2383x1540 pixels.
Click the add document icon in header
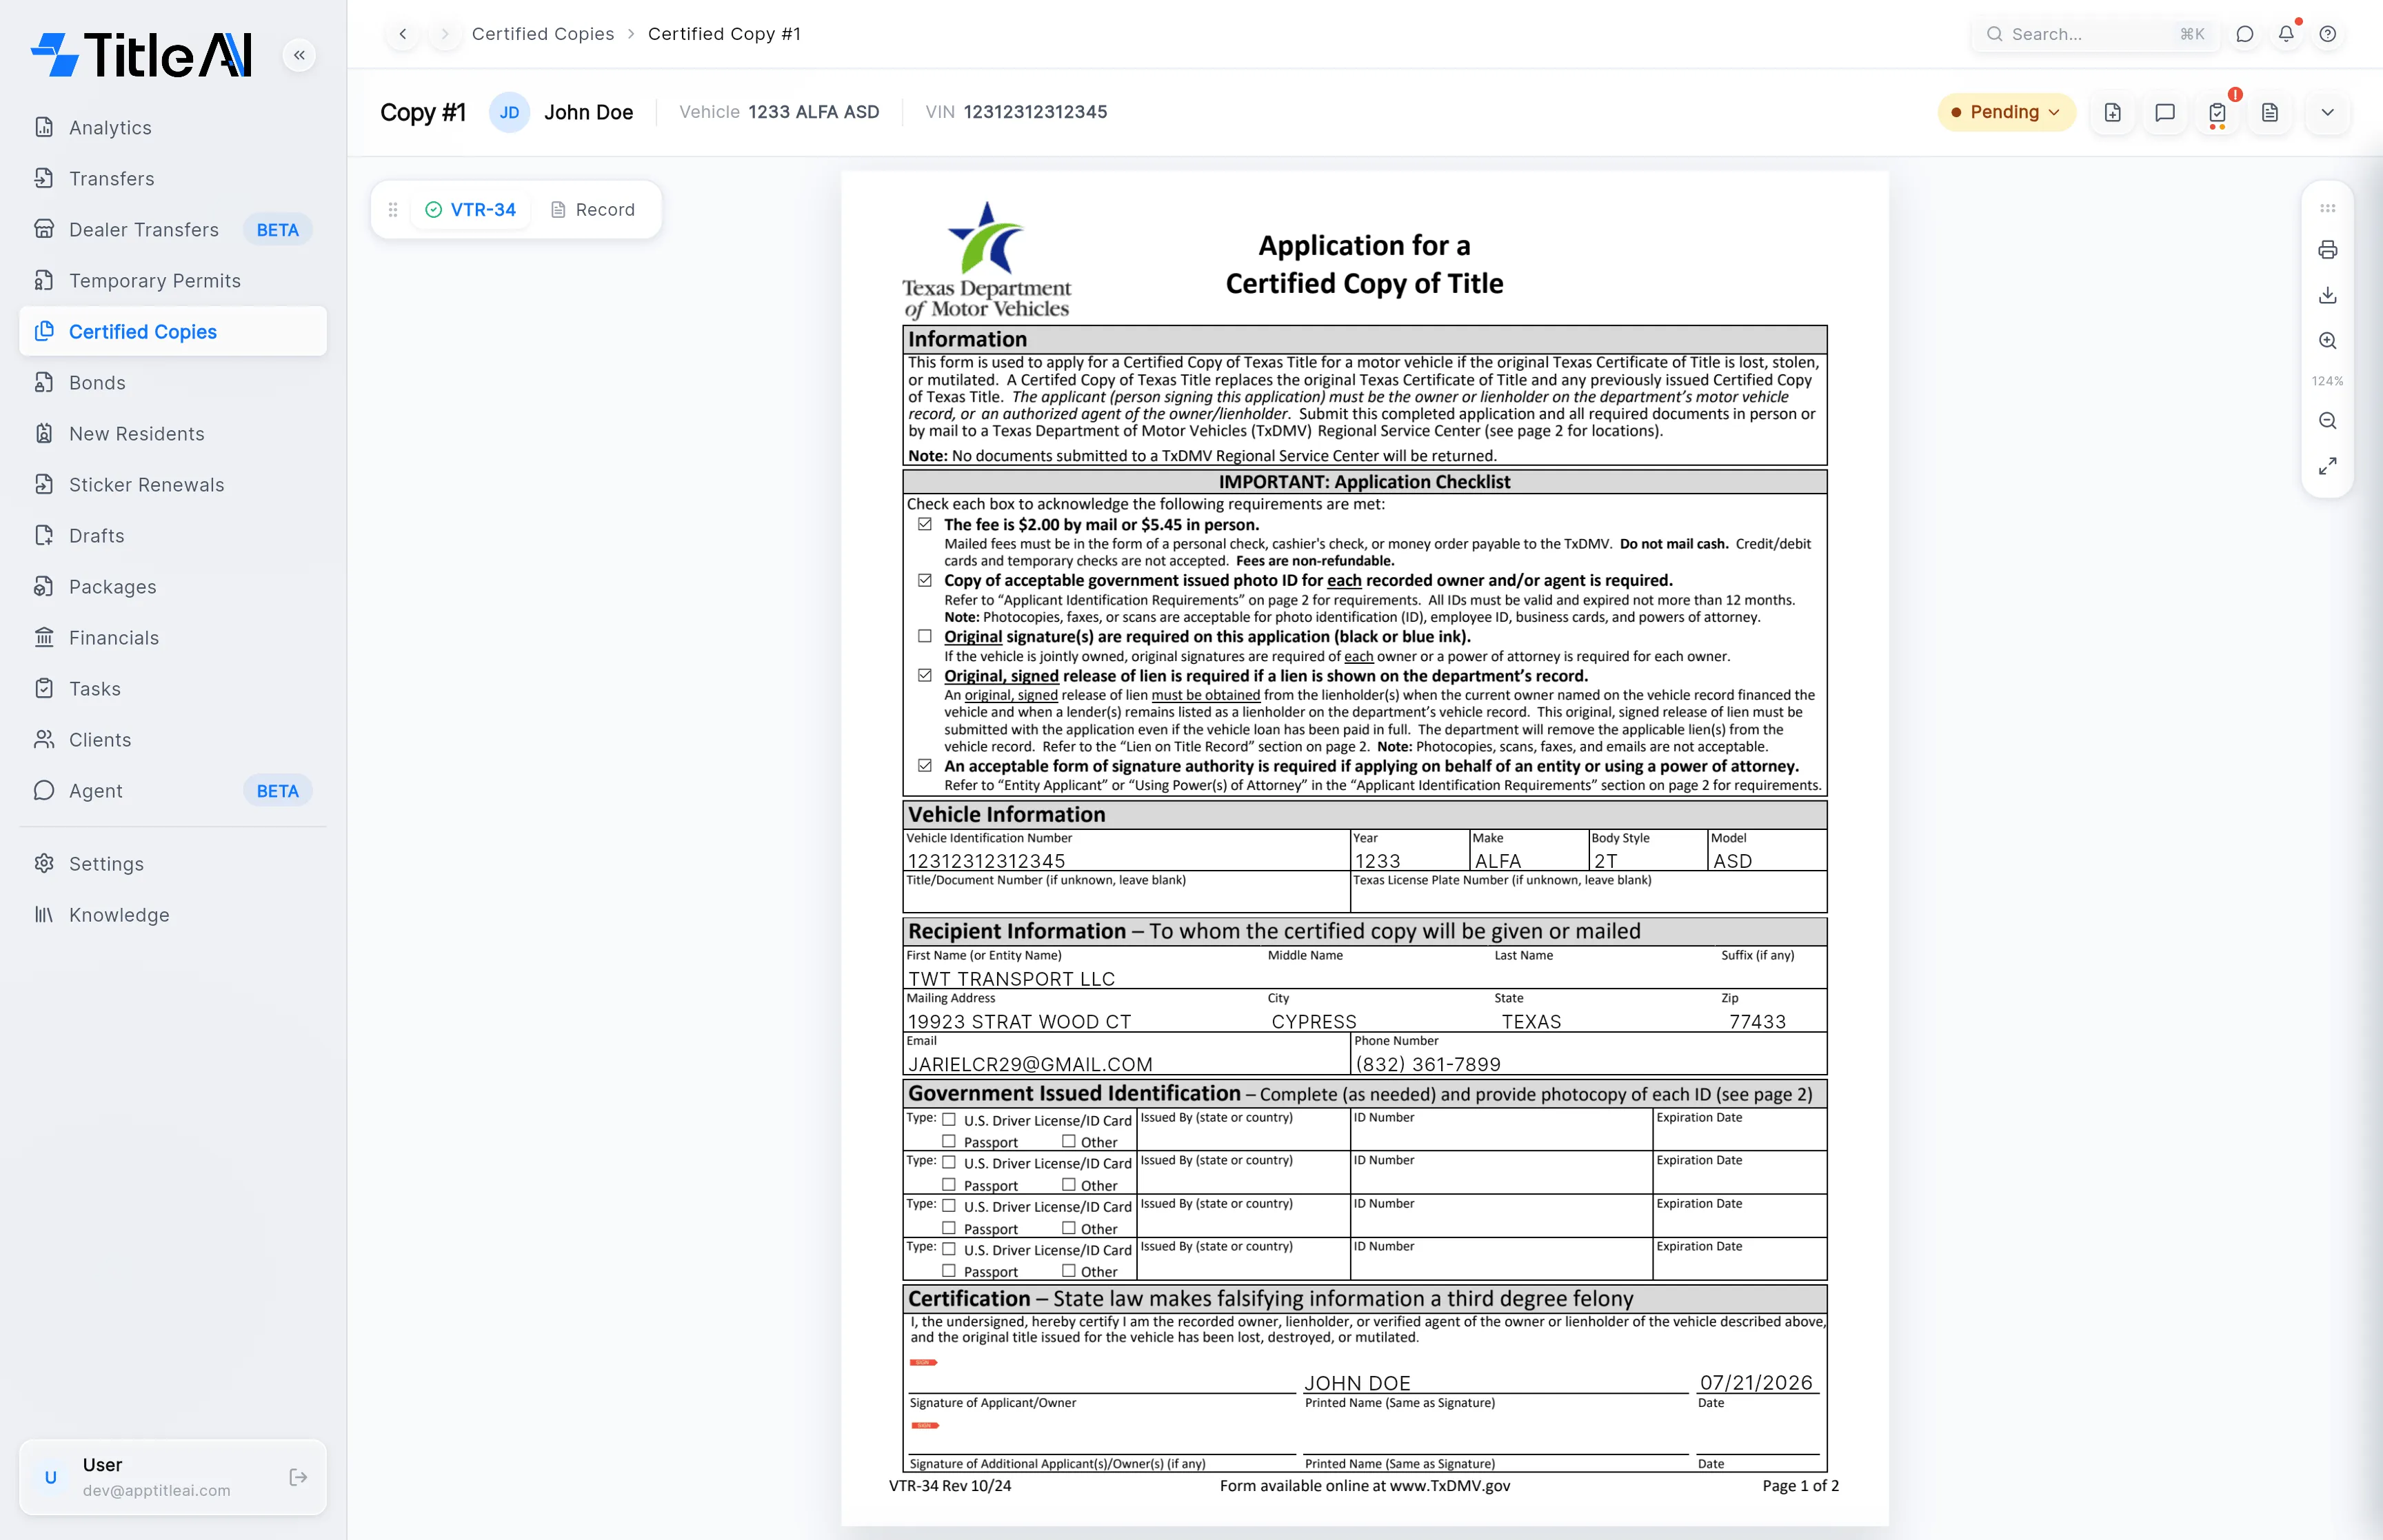(x=2112, y=112)
